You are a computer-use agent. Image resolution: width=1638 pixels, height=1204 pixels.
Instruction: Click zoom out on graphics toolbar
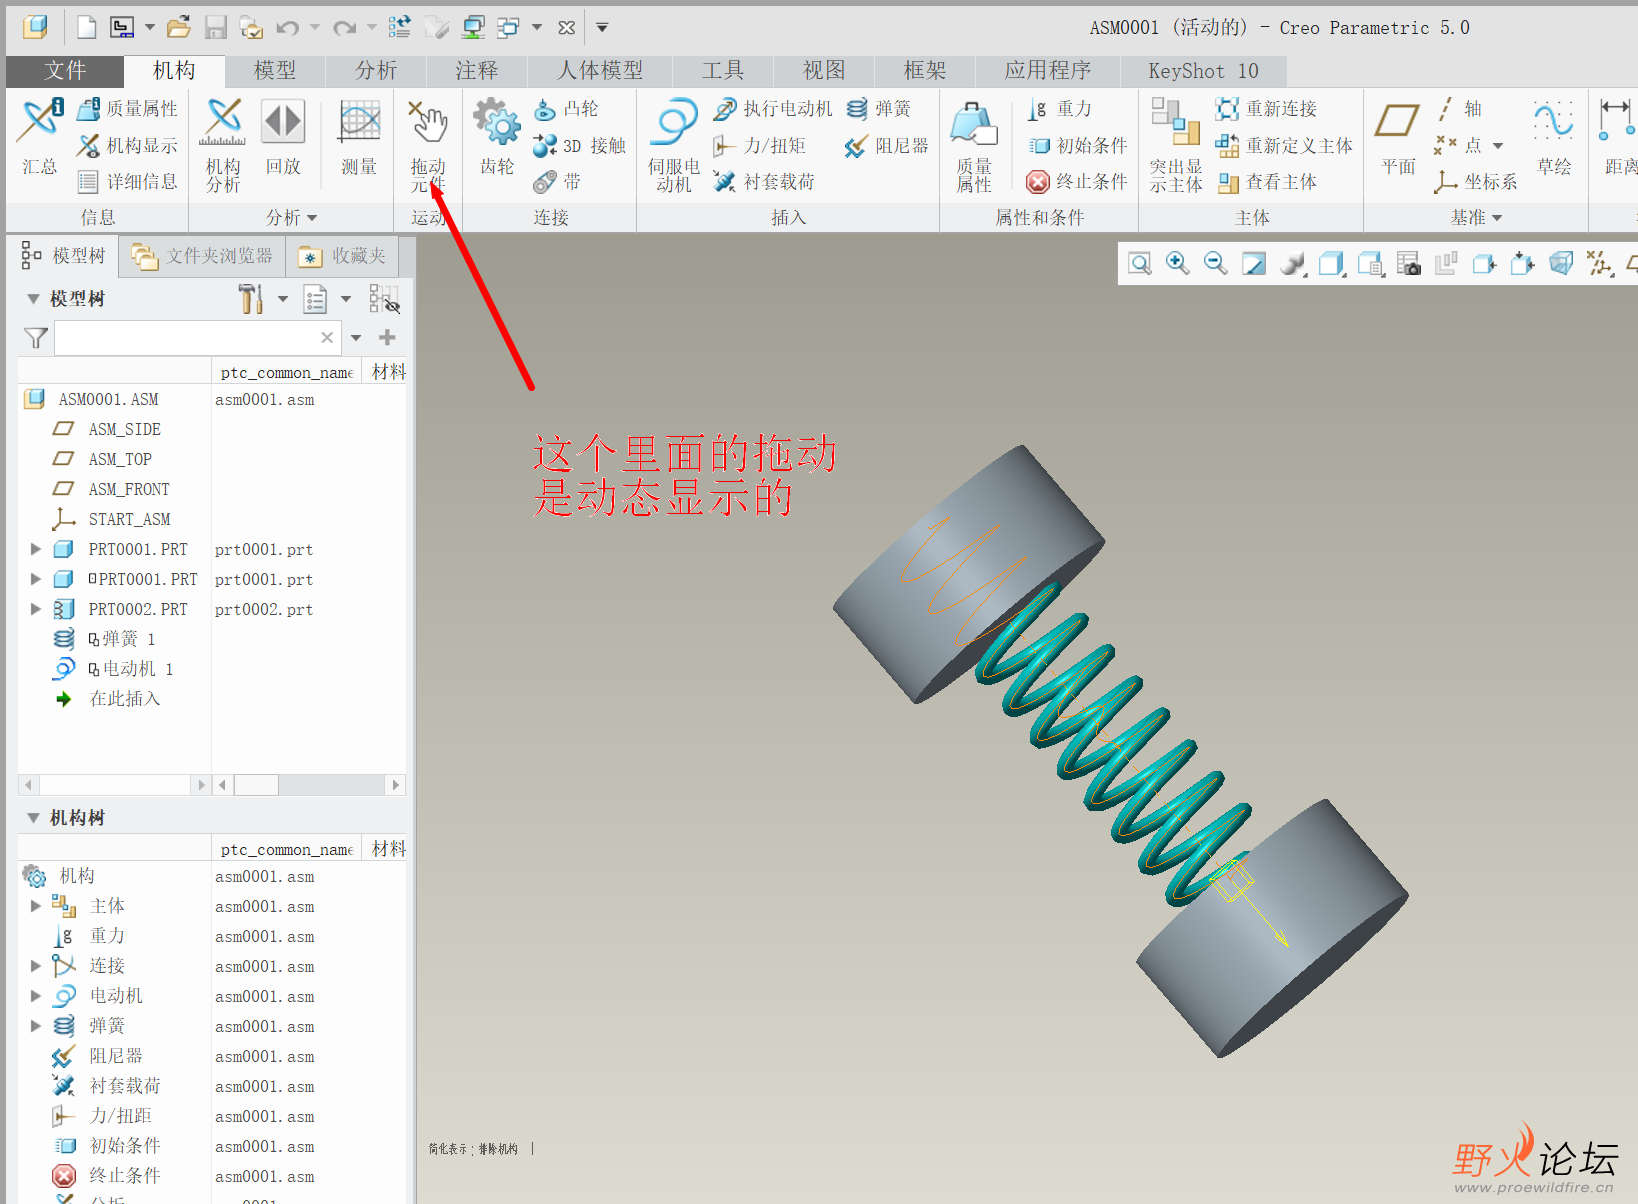pyautogui.click(x=1215, y=263)
